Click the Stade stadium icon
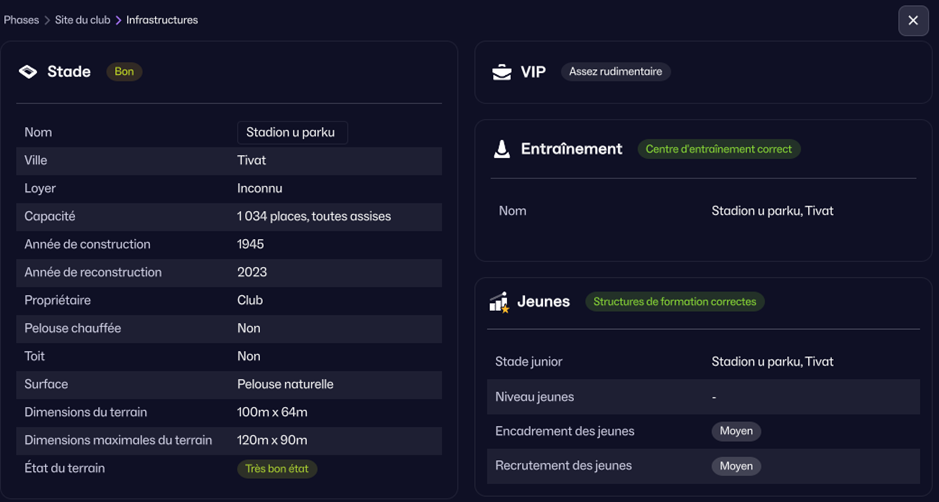The image size is (939, 502). [28, 72]
